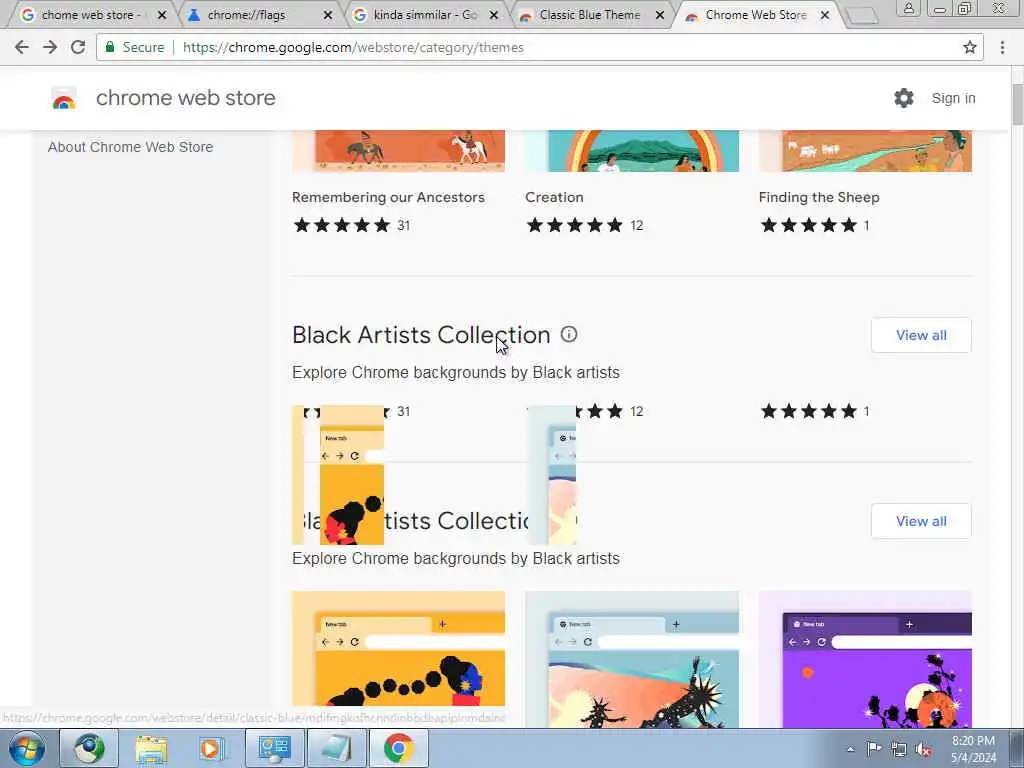The height and width of the screenshot is (768, 1024).
Task: Open the Windows Start orb
Action: point(27,748)
